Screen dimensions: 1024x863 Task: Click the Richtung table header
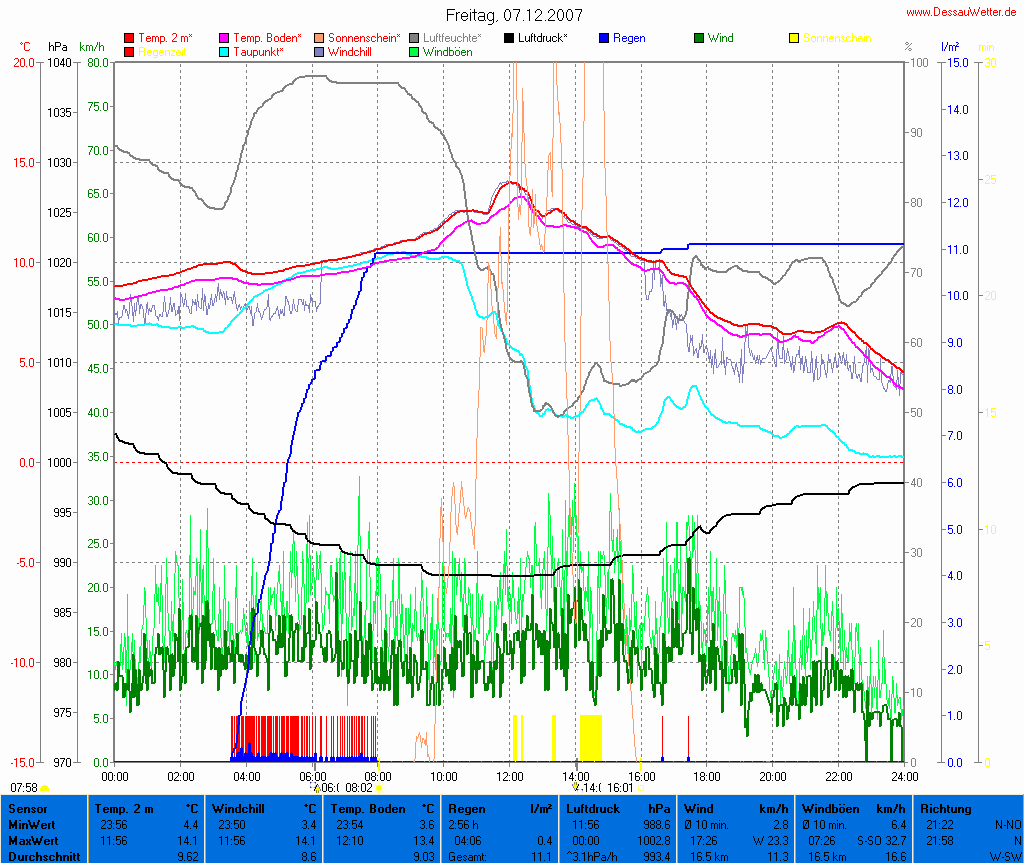point(946,808)
